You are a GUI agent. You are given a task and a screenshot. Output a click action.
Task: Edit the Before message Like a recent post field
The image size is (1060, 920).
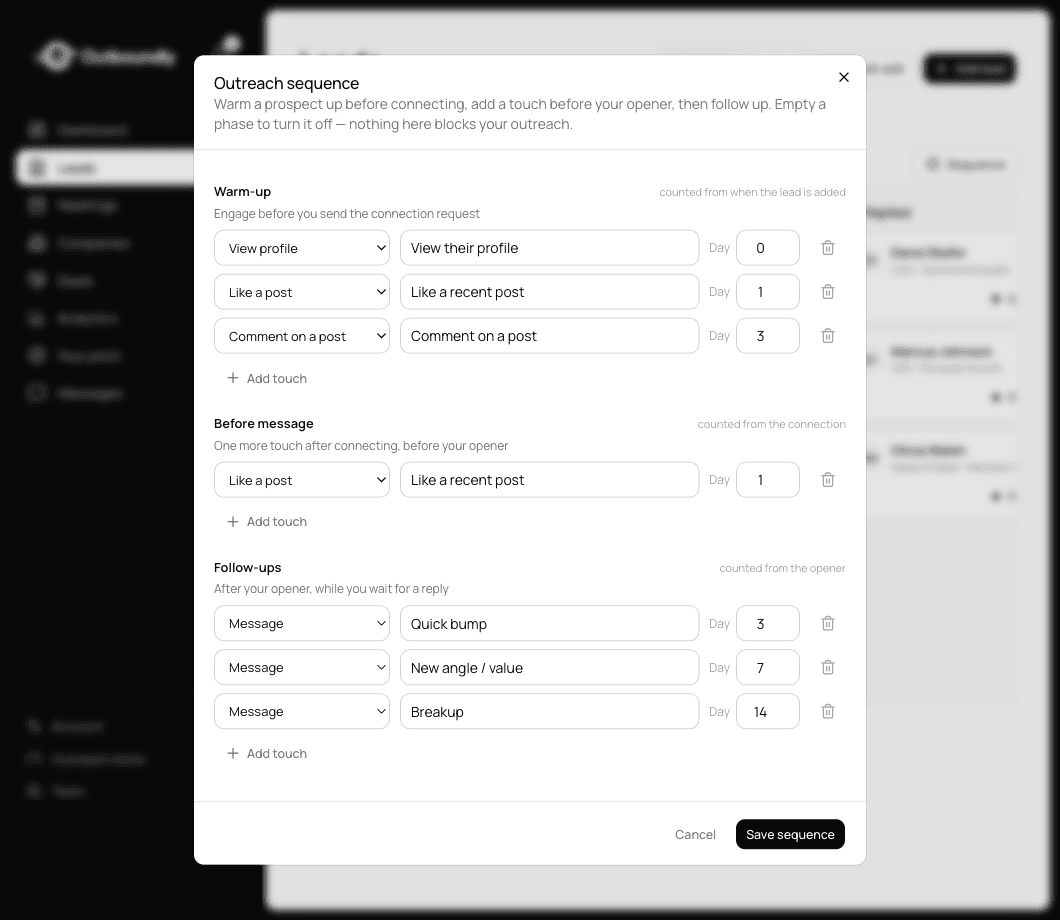549,480
